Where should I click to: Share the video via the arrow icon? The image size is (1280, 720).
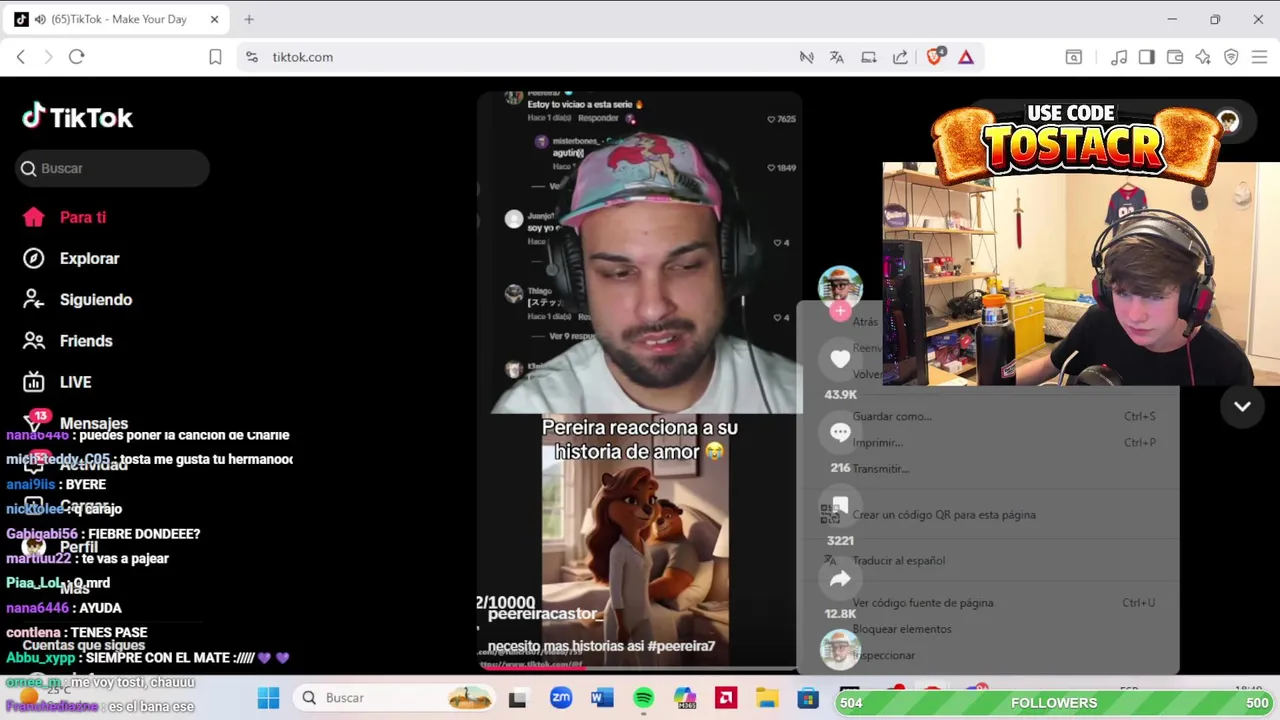click(x=840, y=579)
